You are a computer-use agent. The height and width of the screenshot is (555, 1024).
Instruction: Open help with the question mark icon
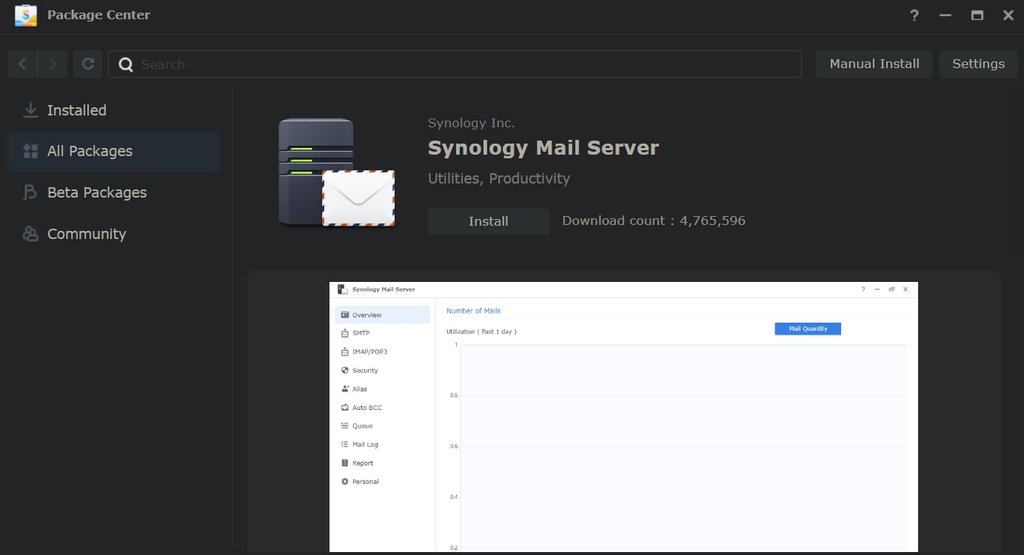914,16
